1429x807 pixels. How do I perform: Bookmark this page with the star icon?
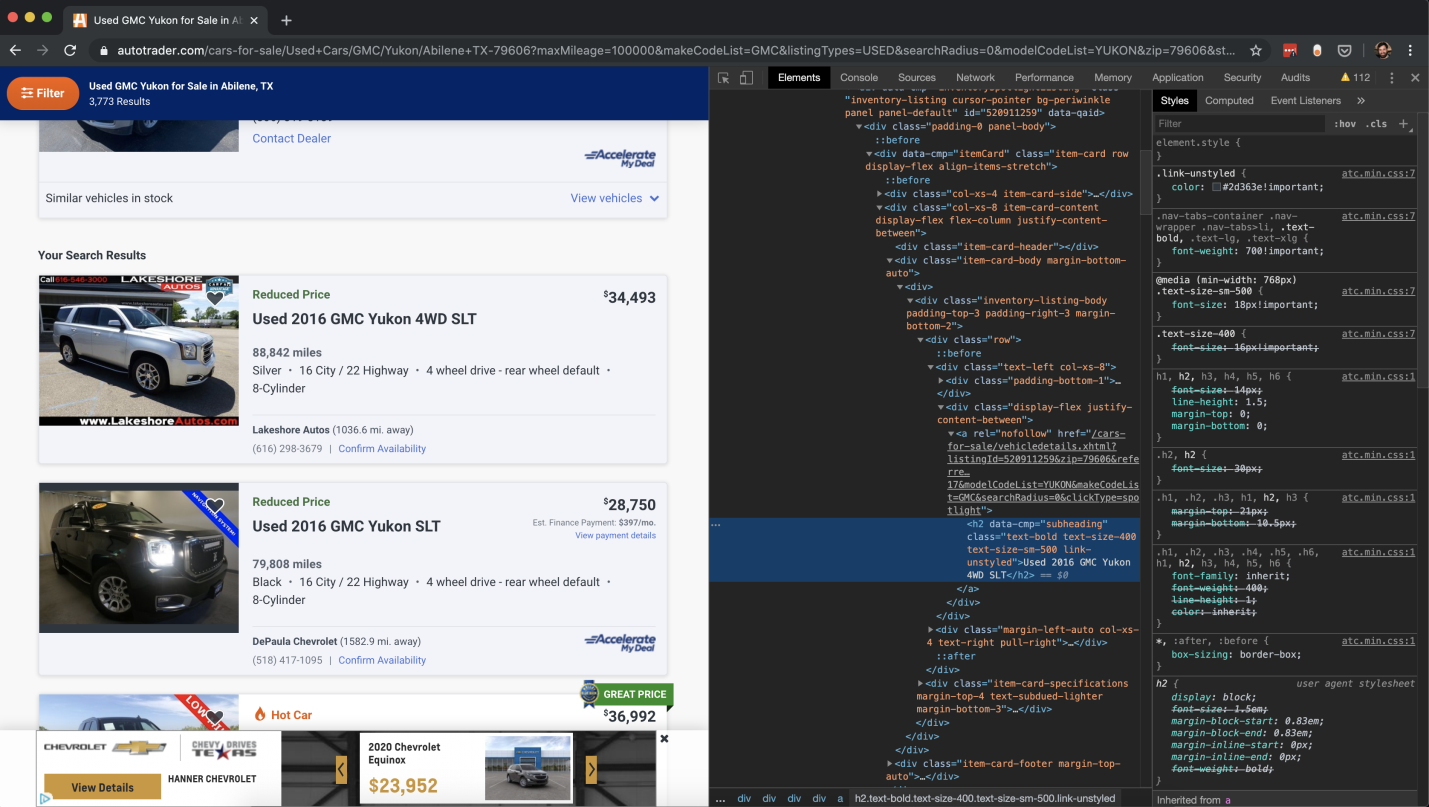1256,50
